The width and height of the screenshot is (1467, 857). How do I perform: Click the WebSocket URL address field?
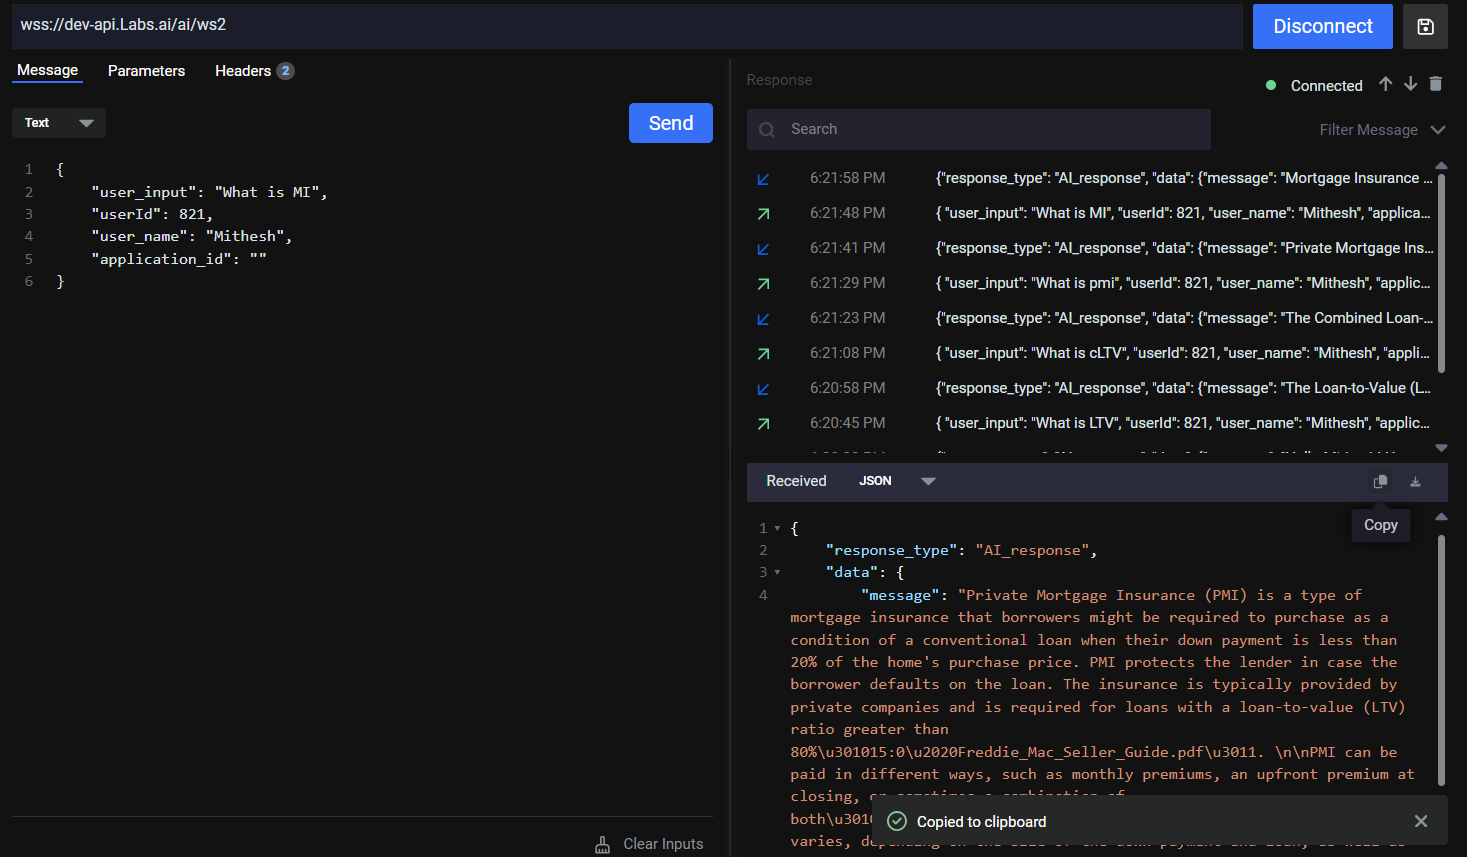pyautogui.click(x=627, y=25)
